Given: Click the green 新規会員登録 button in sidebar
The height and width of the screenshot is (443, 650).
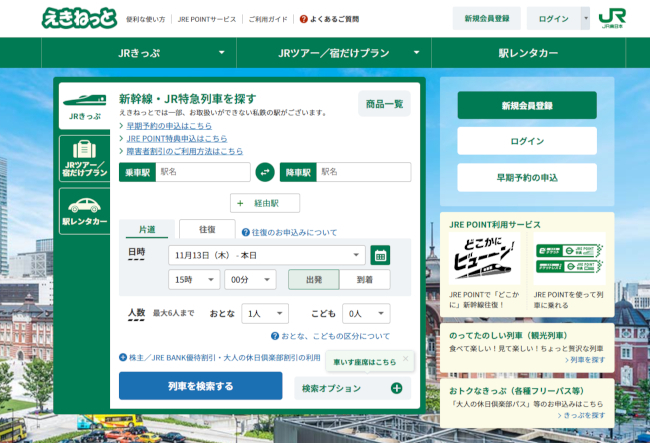Looking at the screenshot, I should click(526, 105).
